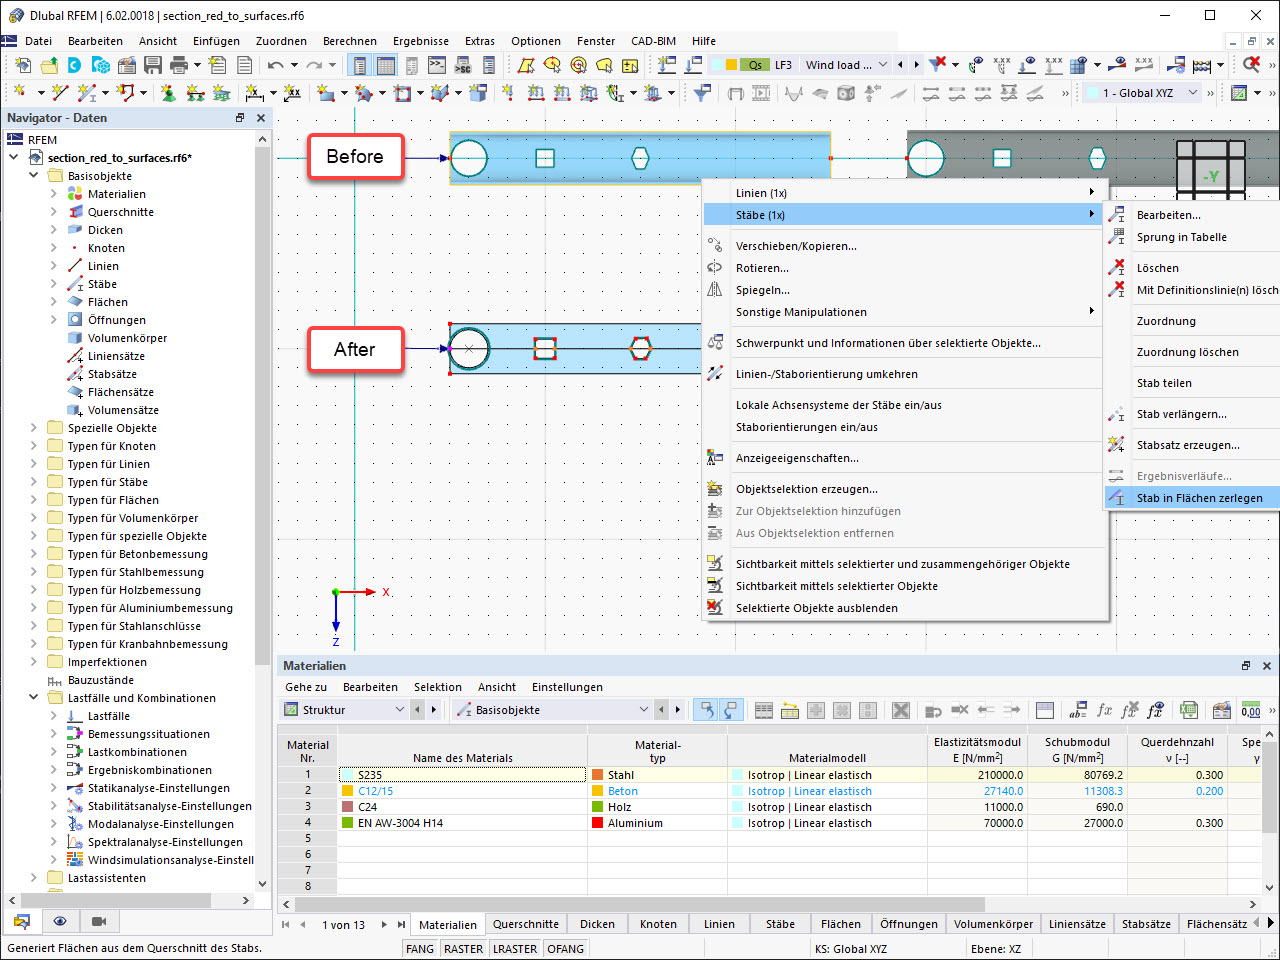
Task: Switch to the Stäbe table tab
Action: coord(780,924)
